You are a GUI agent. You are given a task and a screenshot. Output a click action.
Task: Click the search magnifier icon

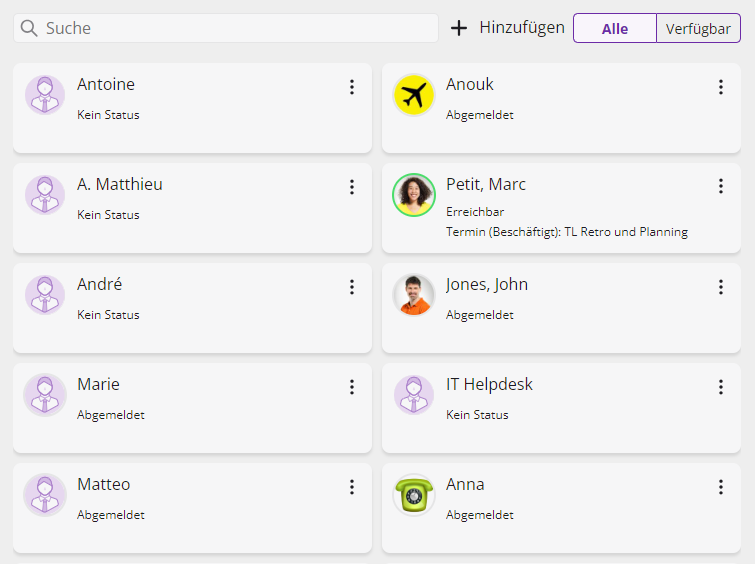point(29,28)
